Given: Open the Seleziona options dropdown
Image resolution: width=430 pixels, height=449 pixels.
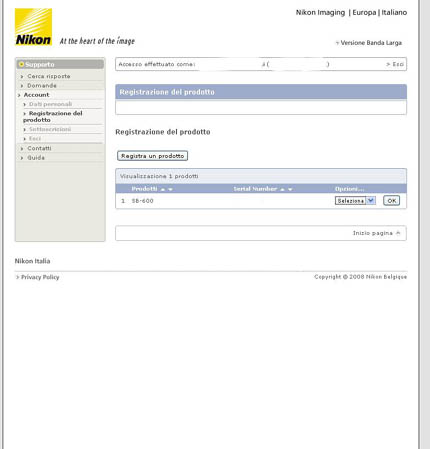Looking at the screenshot, I should pos(355,201).
